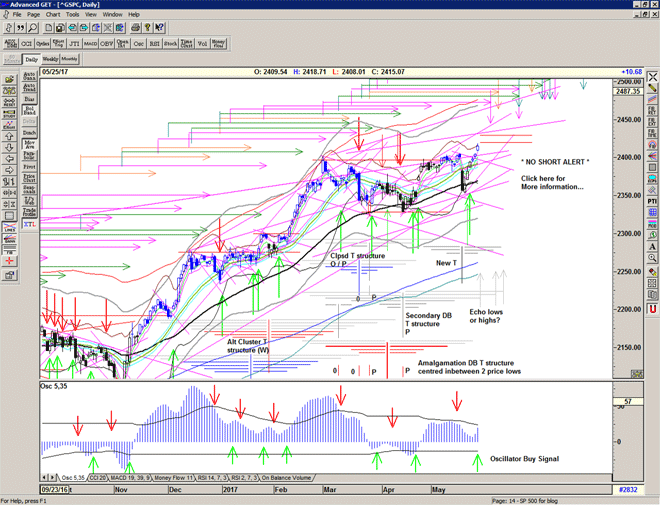The width and height of the screenshot is (660, 505).
Task: Select the RSI study button
Action: [153, 44]
